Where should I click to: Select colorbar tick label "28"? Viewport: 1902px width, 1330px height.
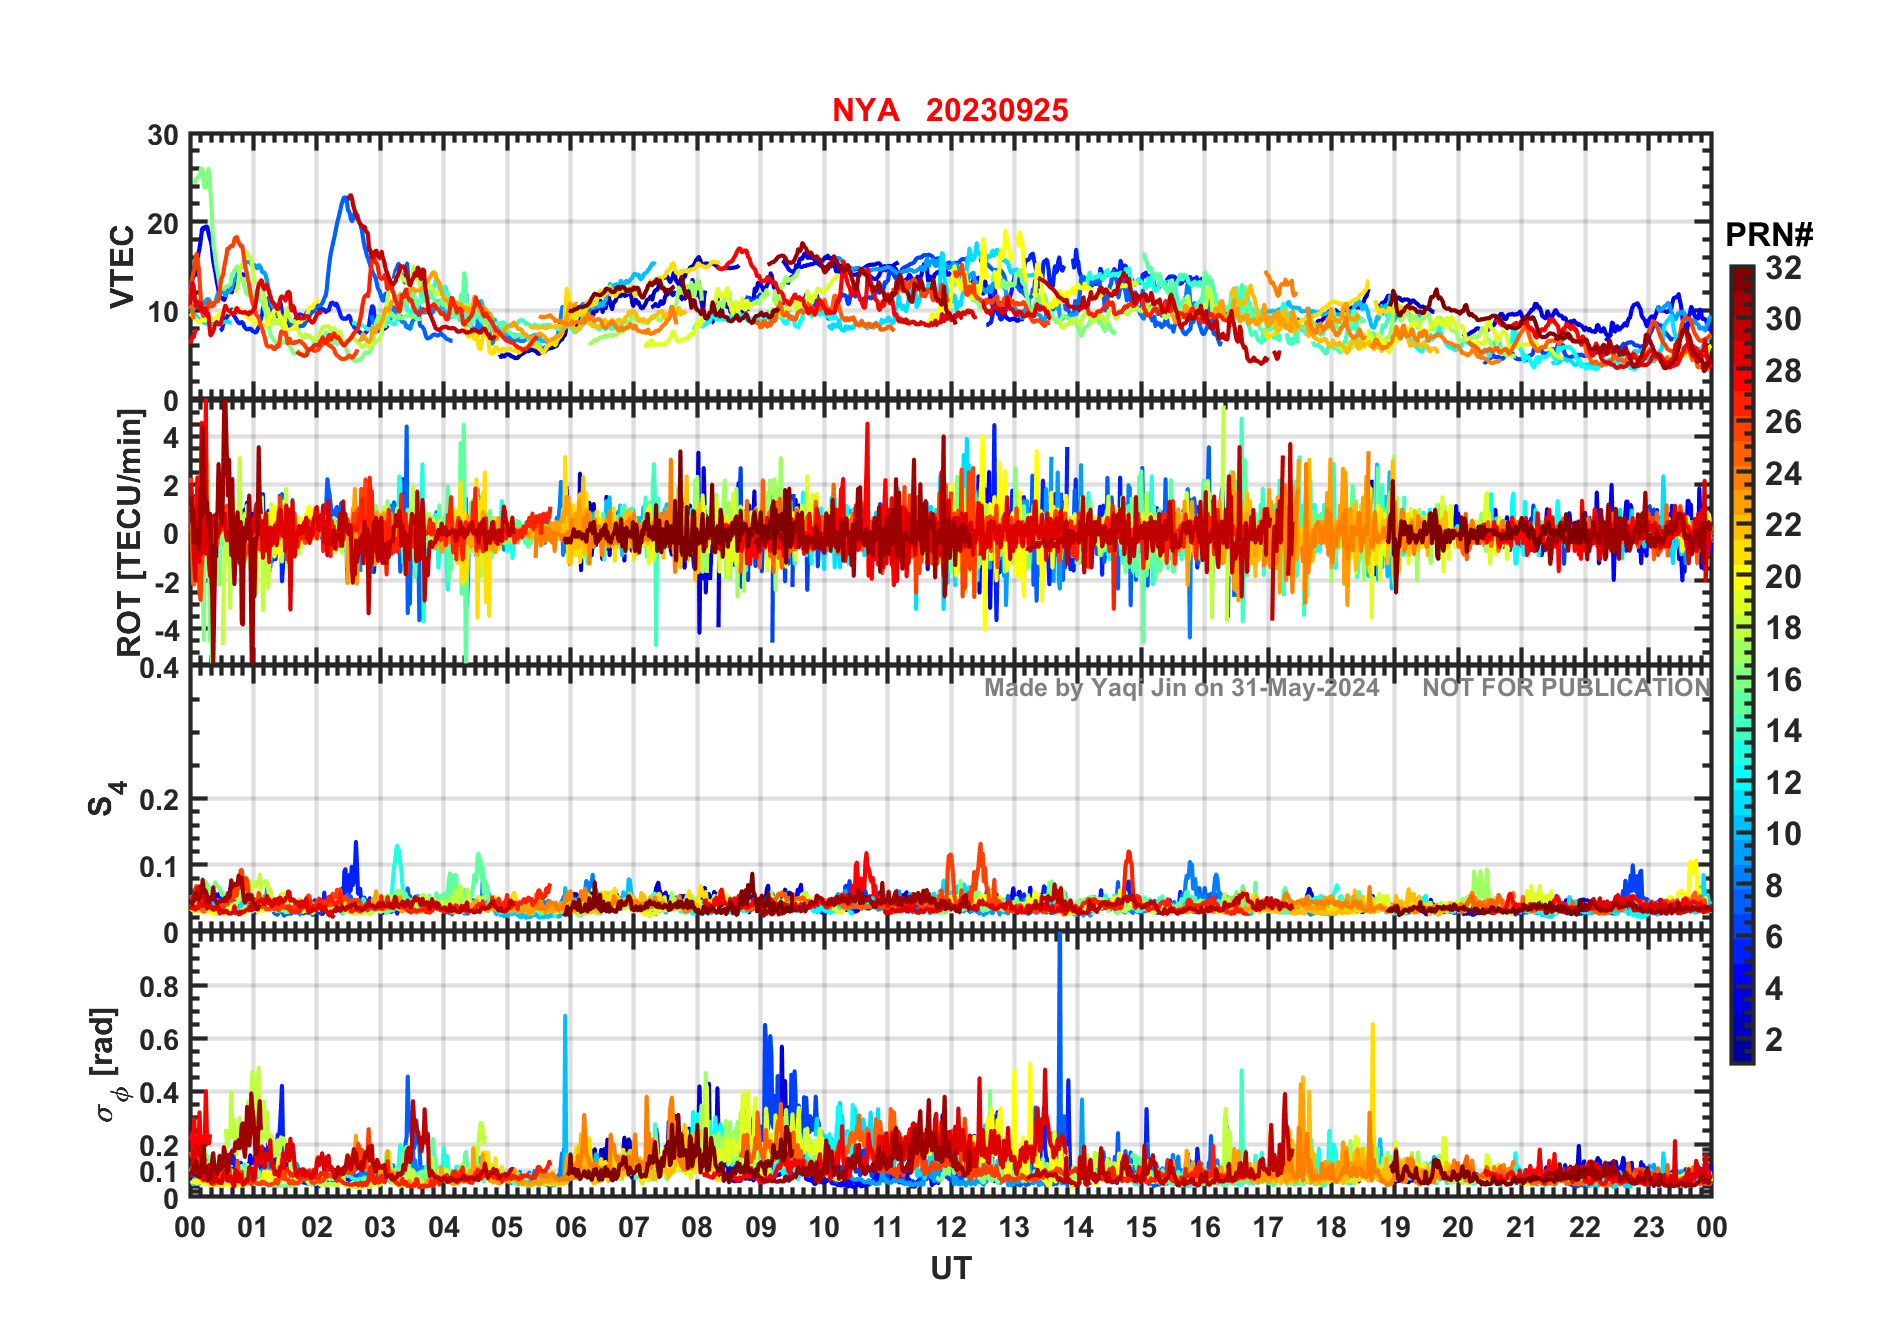(1783, 371)
